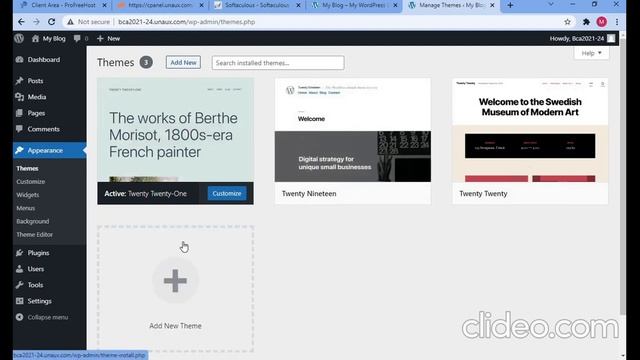Go forward in browser history
640x360 pixels.
[x=36, y=22]
